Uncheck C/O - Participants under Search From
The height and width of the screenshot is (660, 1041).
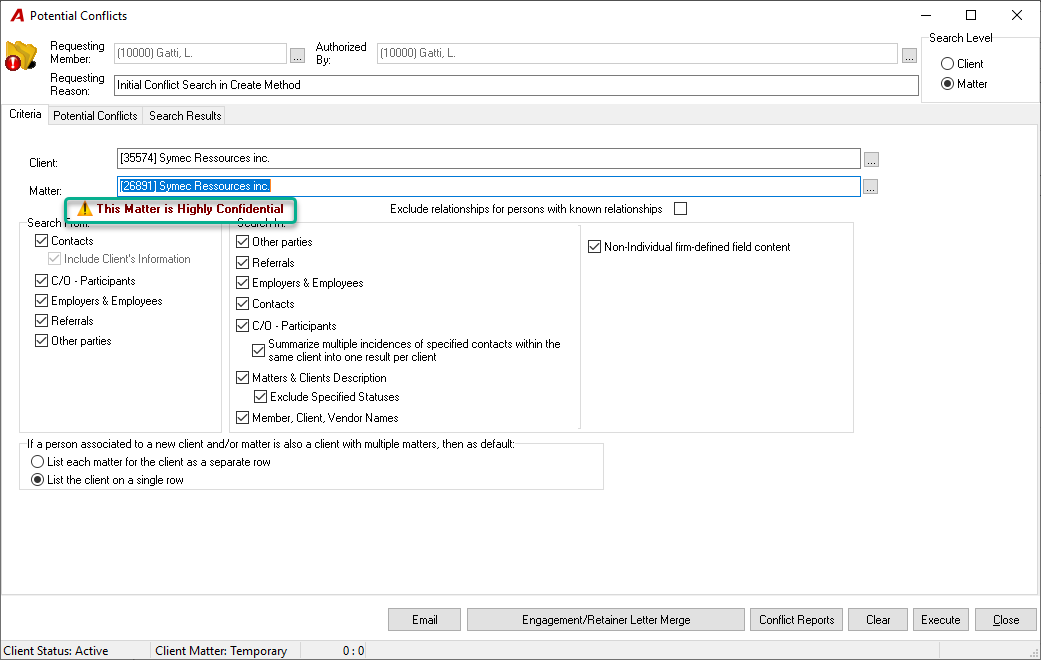click(41, 281)
